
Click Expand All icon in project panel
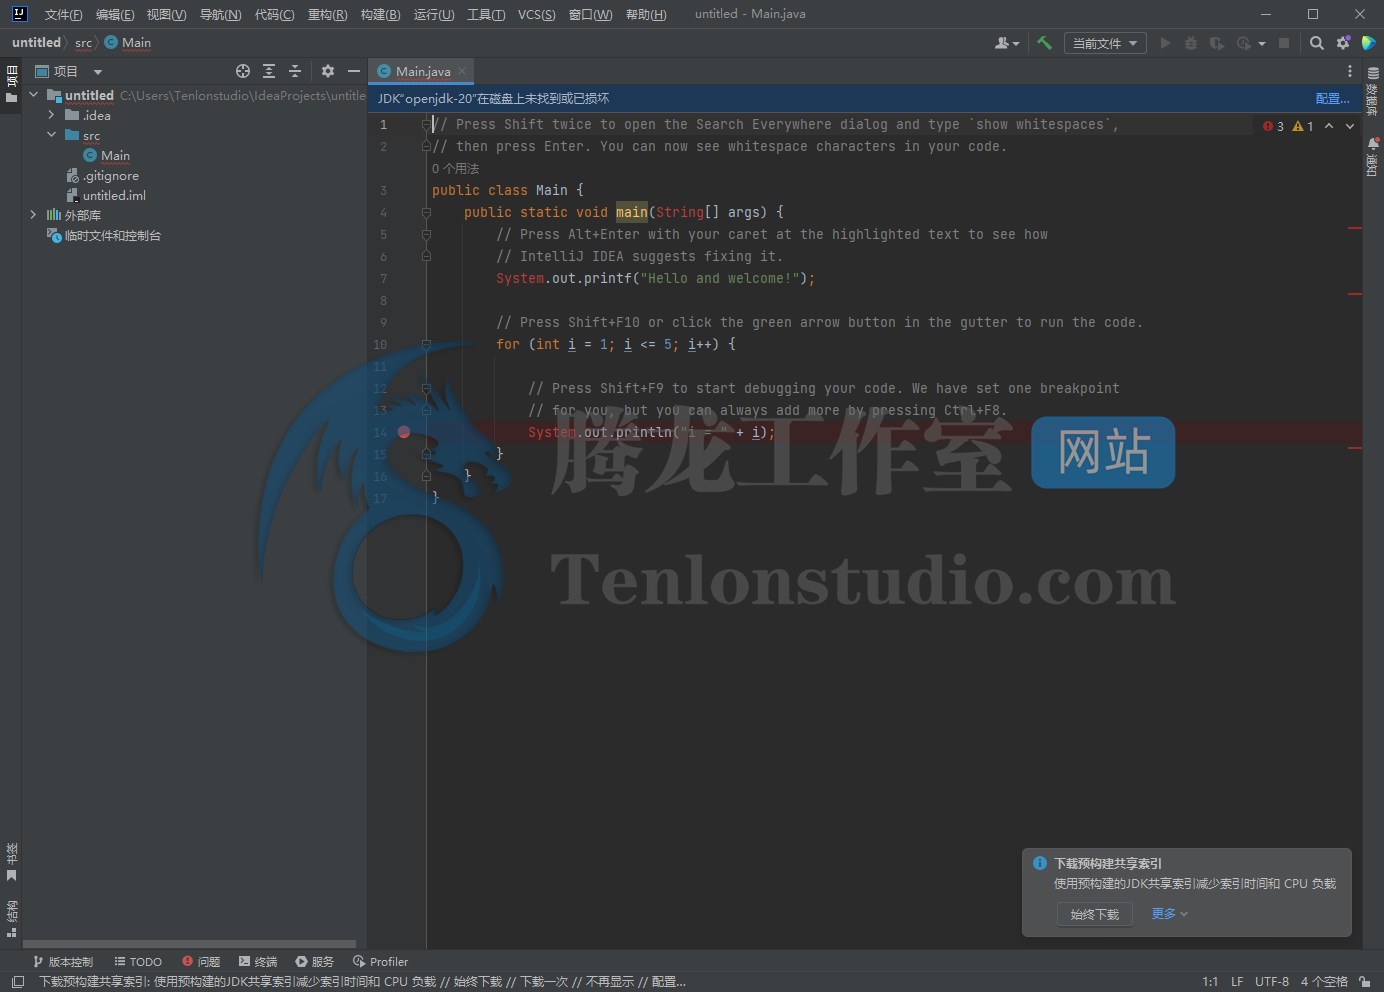click(x=269, y=71)
